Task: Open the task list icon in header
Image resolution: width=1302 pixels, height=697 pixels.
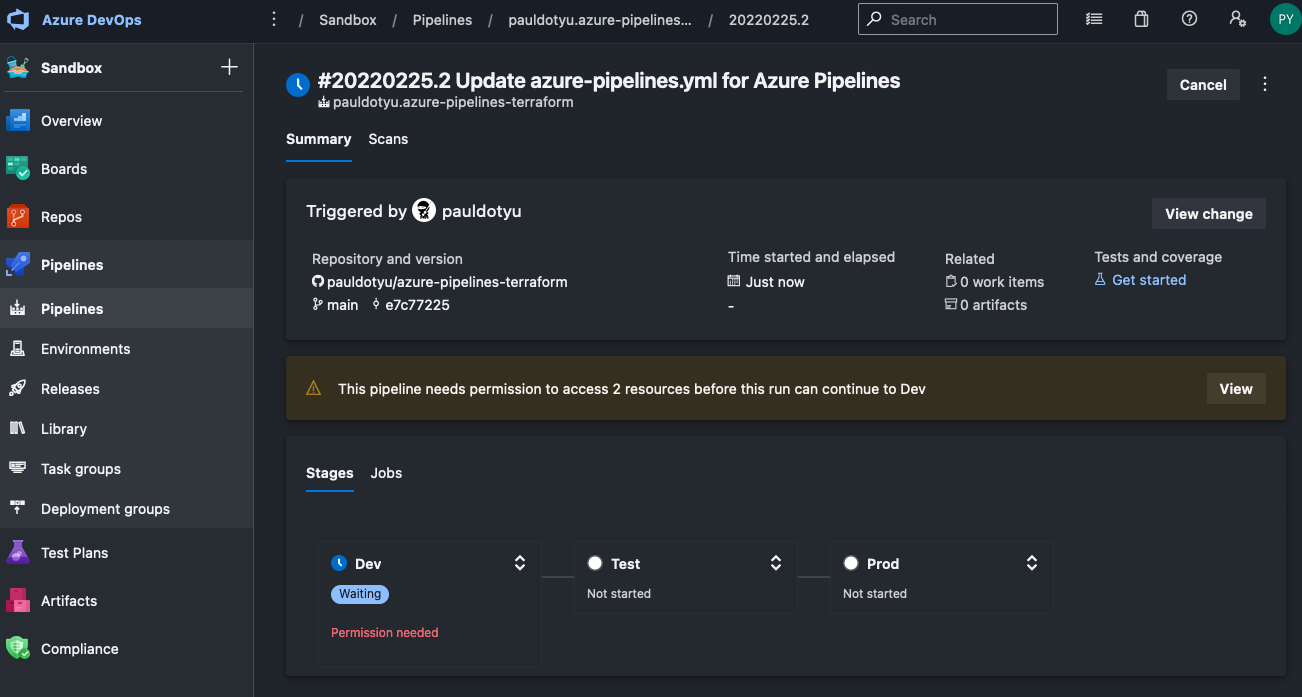Action: pyautogui.click(x=1094, y=19)
